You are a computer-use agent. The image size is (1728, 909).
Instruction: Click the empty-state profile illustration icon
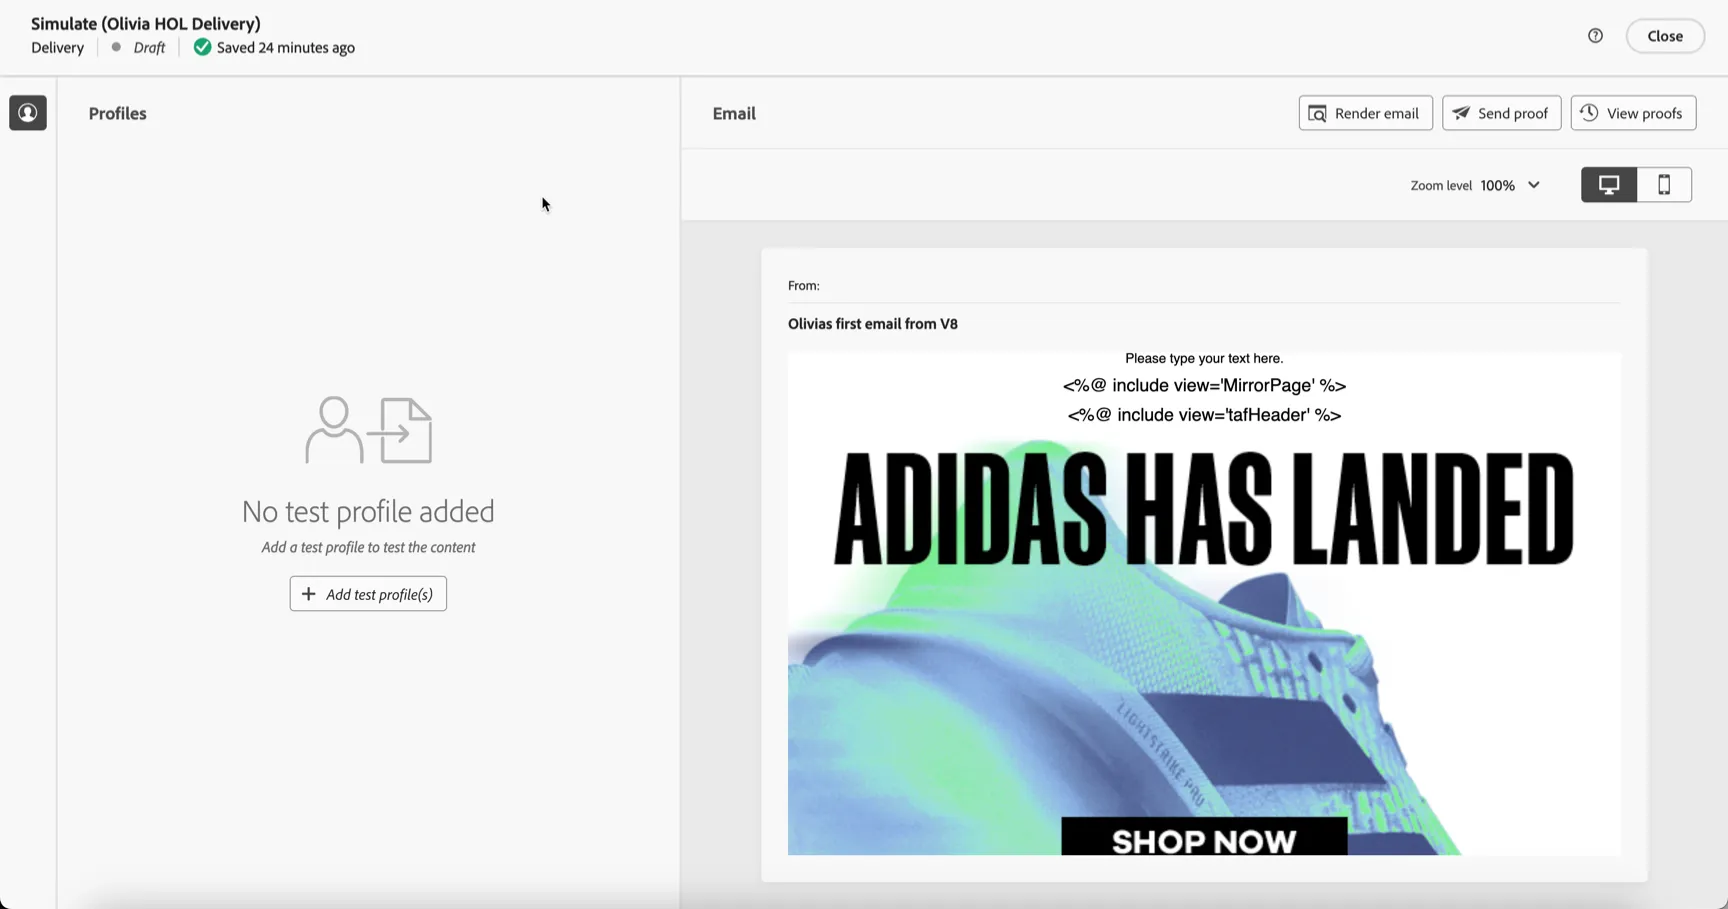click(368, 430)
